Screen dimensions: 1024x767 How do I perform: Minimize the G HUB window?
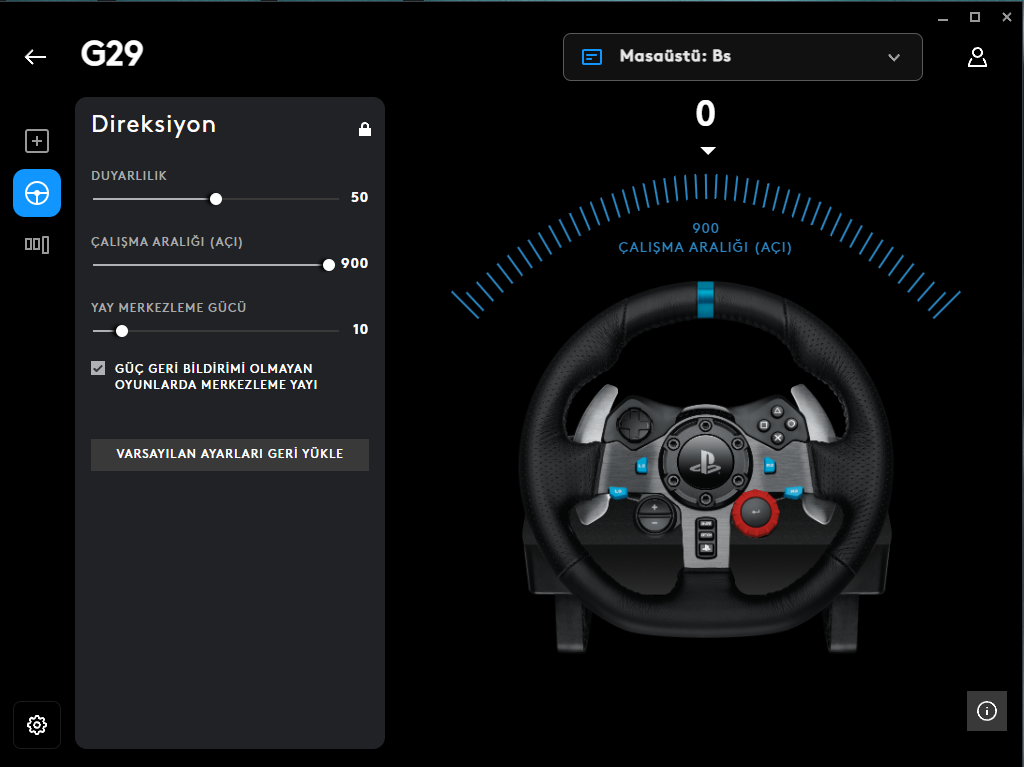[943, 18]
